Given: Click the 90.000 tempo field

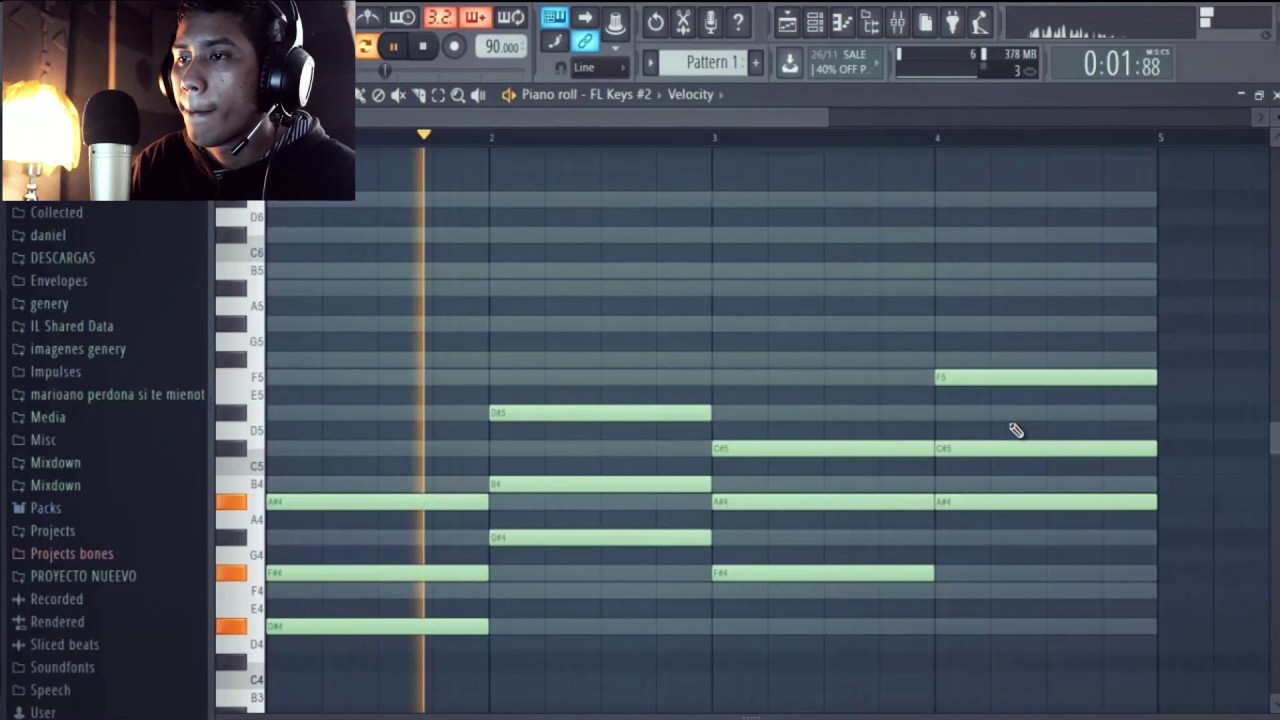Looking at the screenshot, I should (501, 47).
